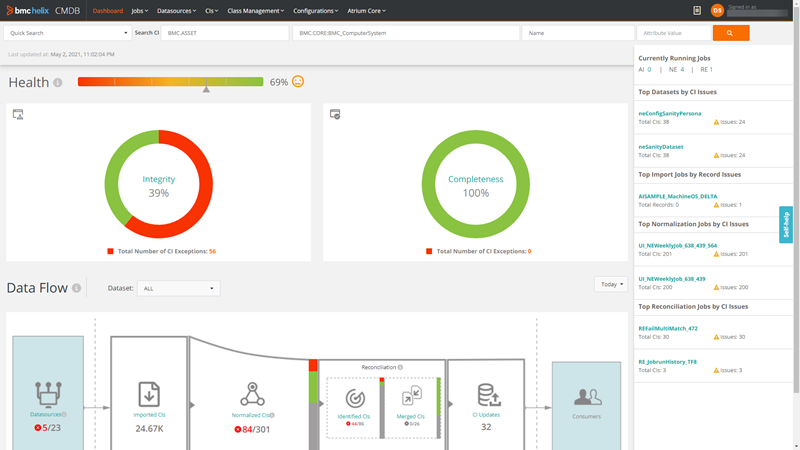The width and height of the screenshot is (800, 450).
Task: Open the Self-help side tab
Action: 786,224
